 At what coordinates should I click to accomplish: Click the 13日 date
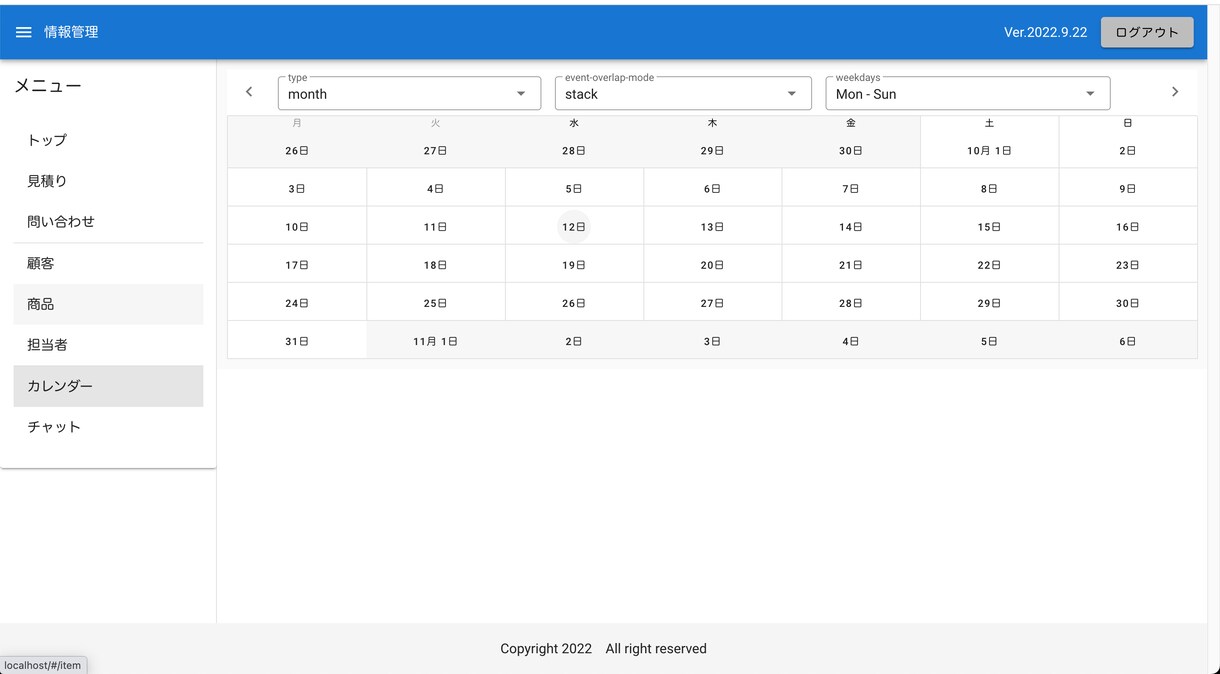coord(712,227)
